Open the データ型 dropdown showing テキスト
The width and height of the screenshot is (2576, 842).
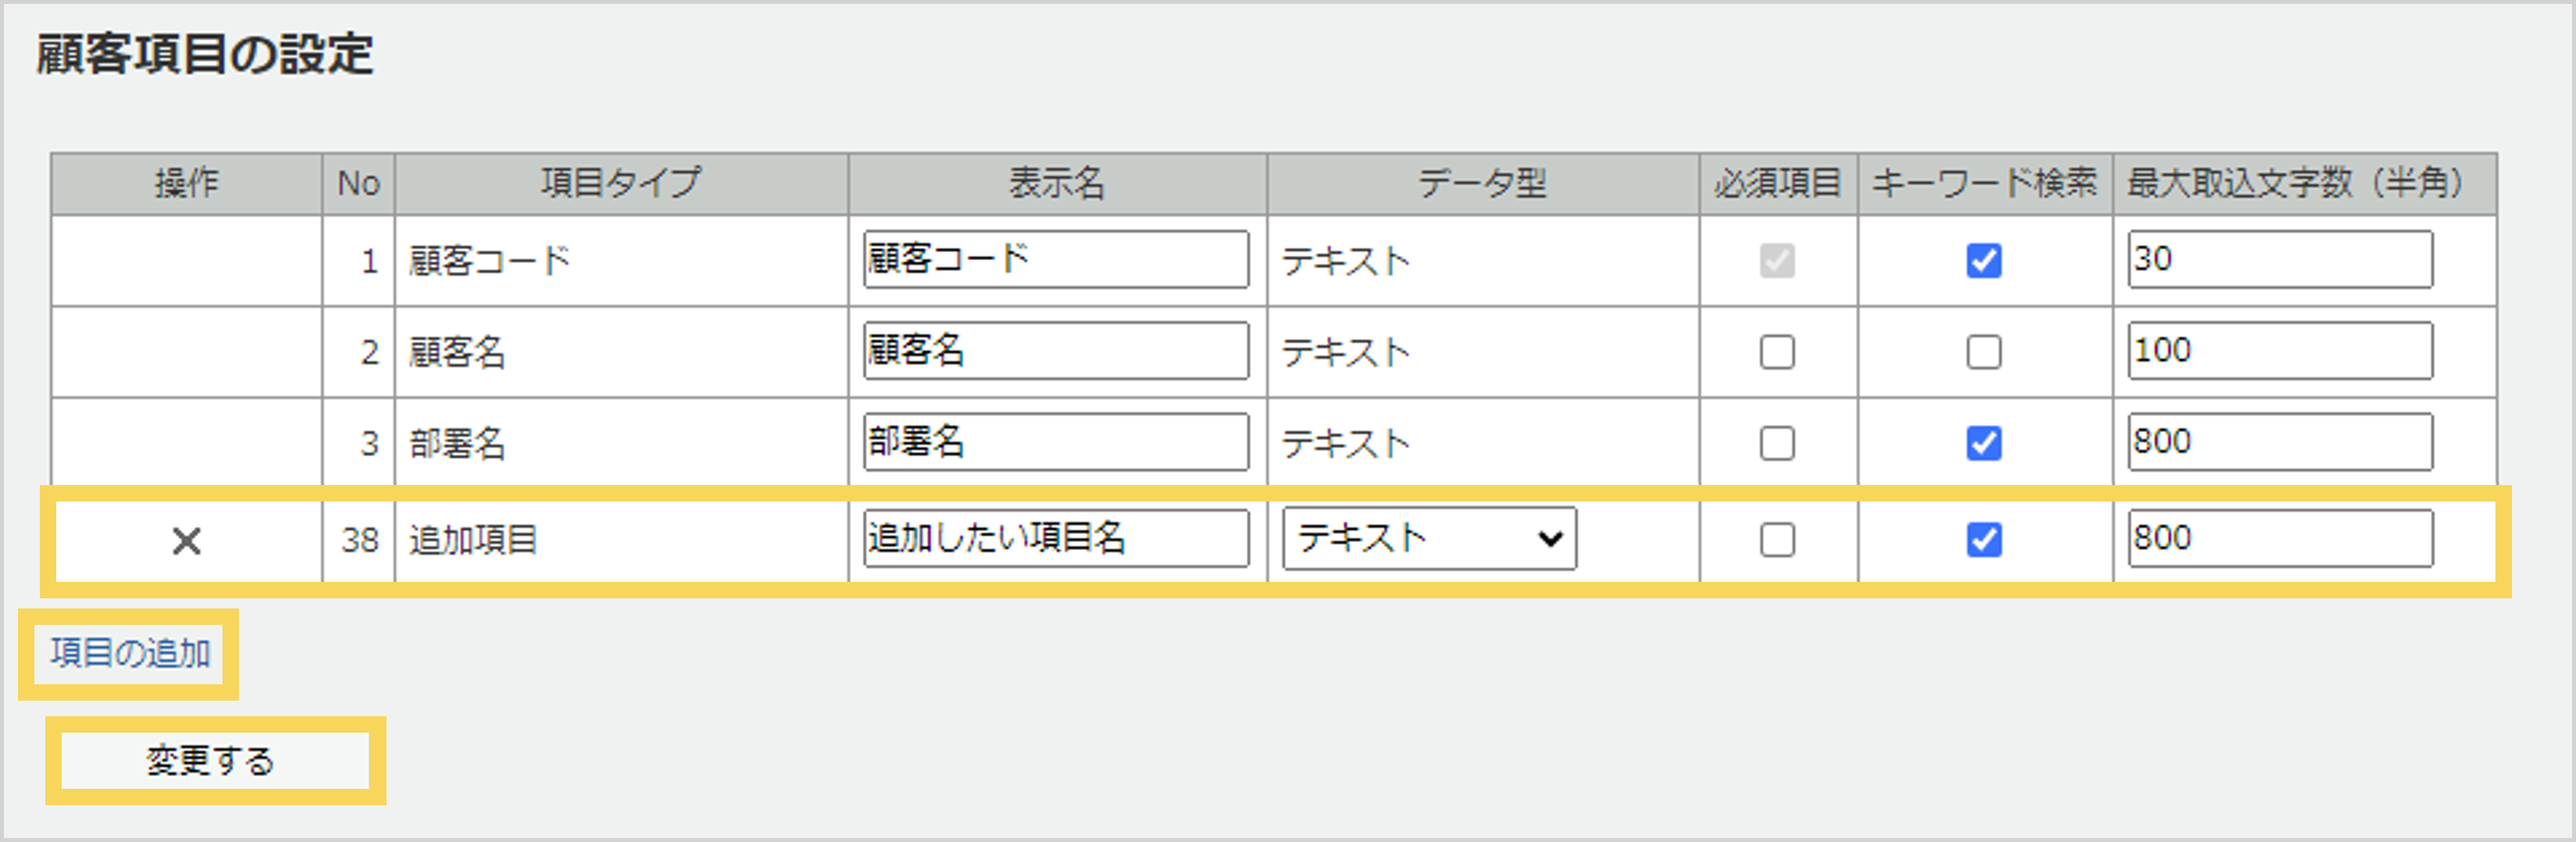pyautogui.click(x=1428, y=538)
